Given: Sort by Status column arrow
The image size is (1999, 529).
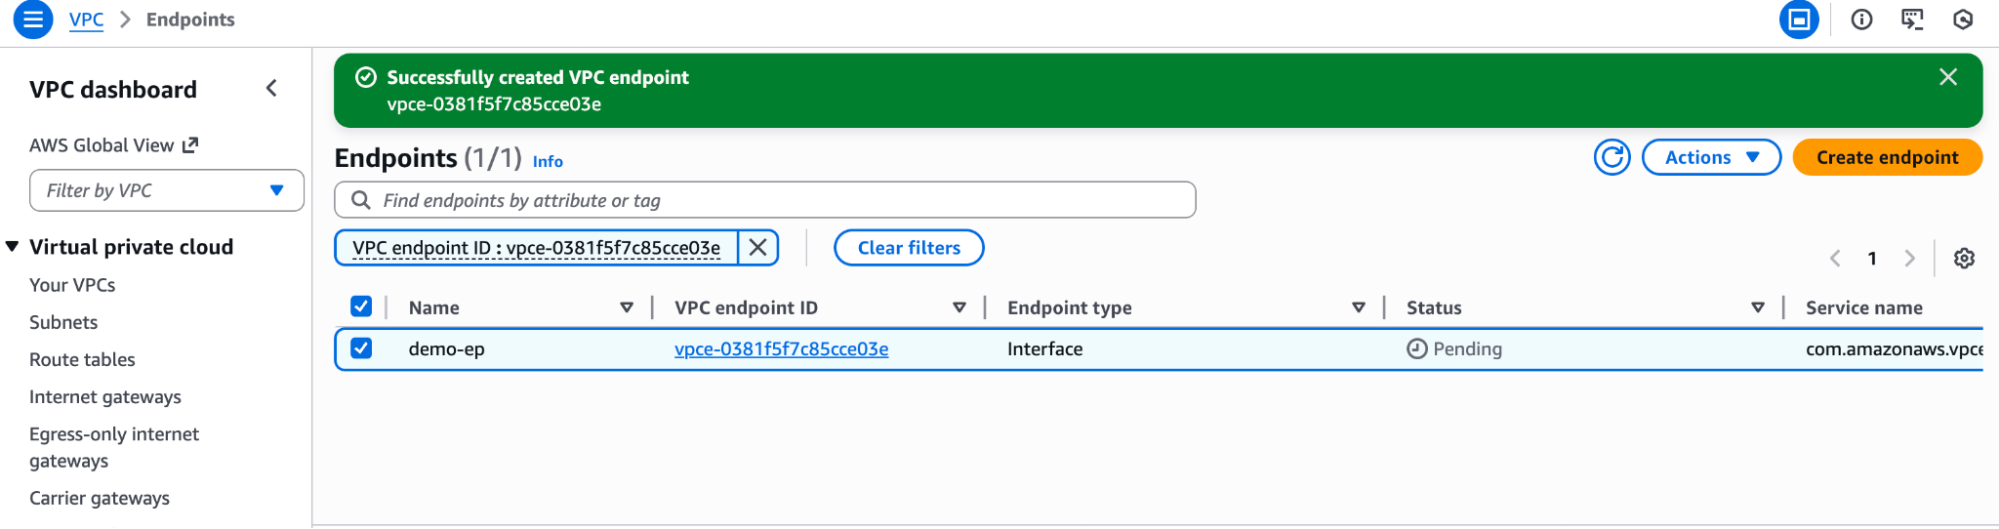Looking at the screenshot, I should coord(1757,307).
